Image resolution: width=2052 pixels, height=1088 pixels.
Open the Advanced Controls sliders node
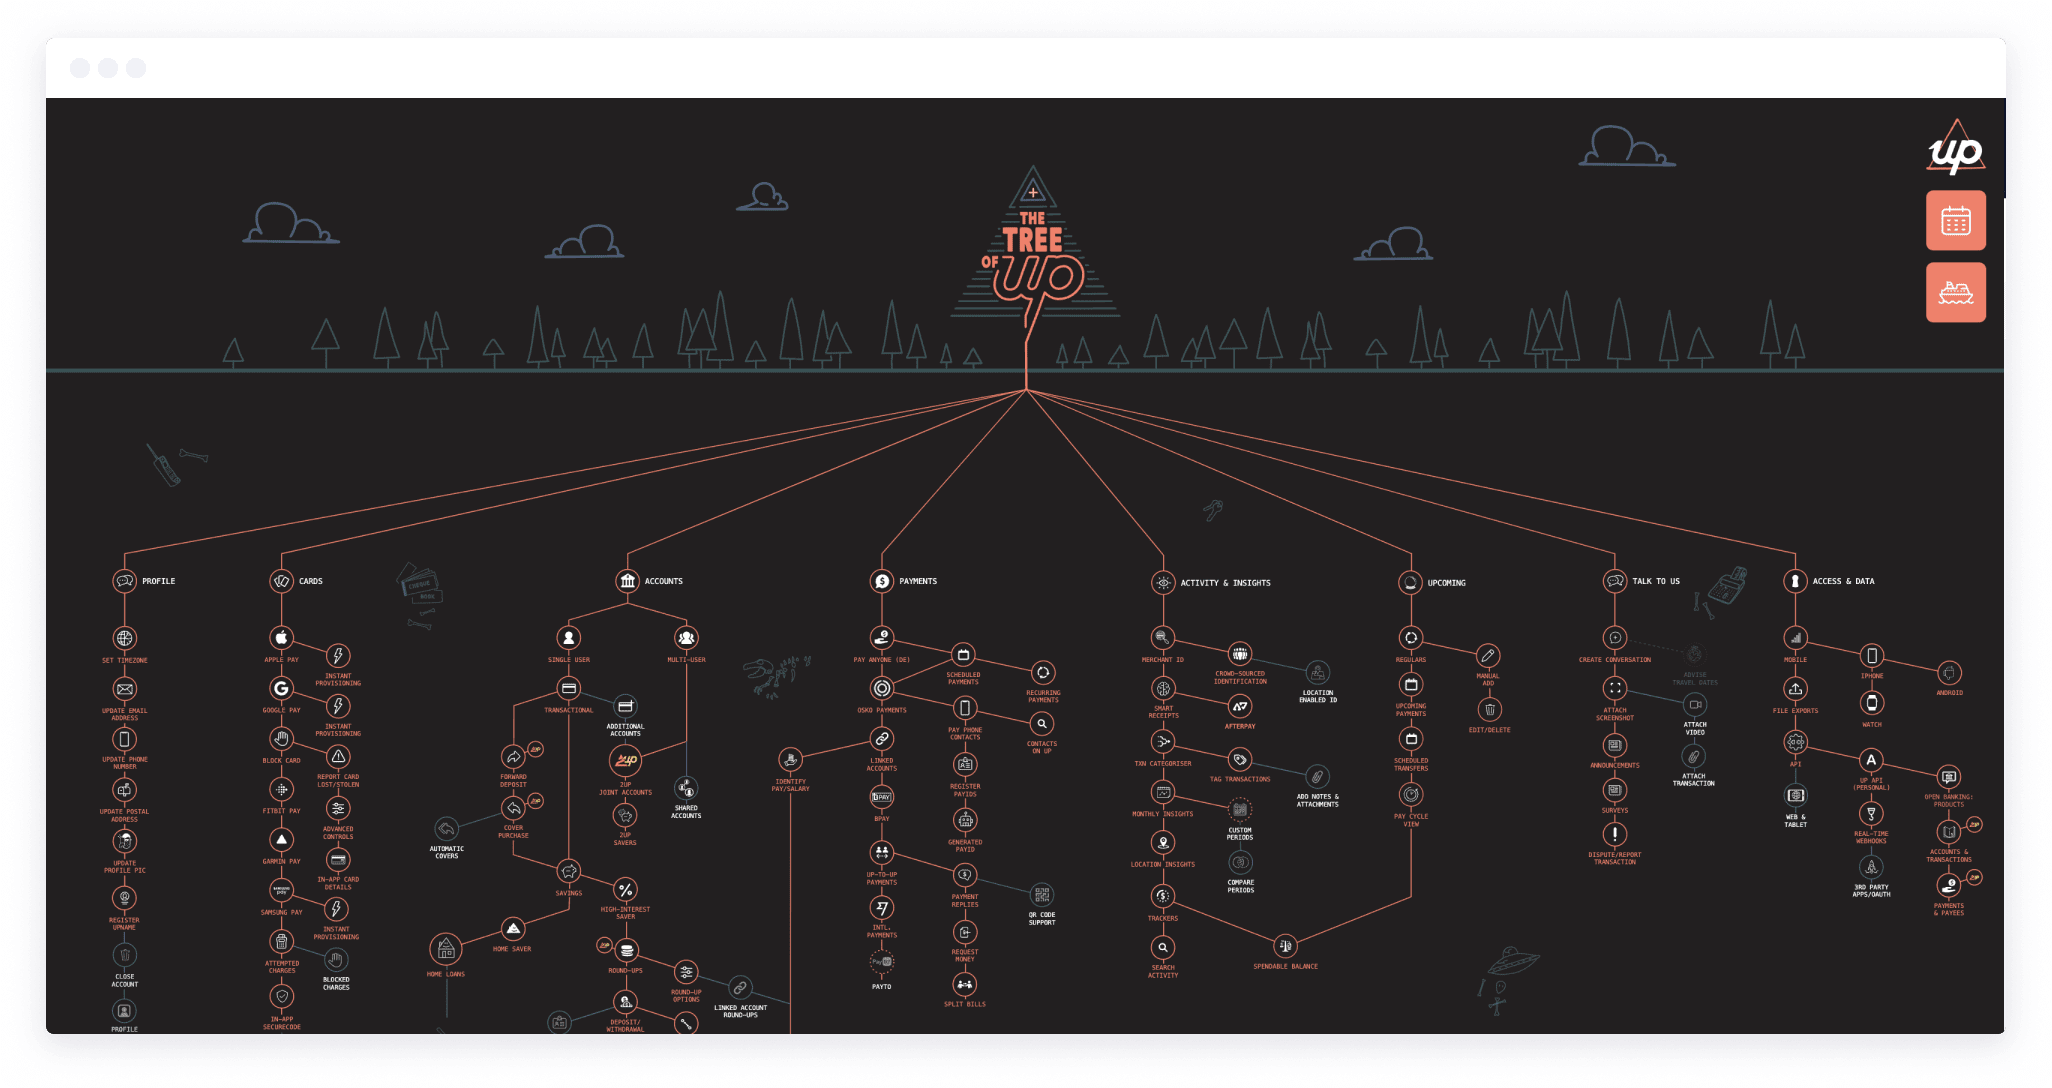point(338,808)
